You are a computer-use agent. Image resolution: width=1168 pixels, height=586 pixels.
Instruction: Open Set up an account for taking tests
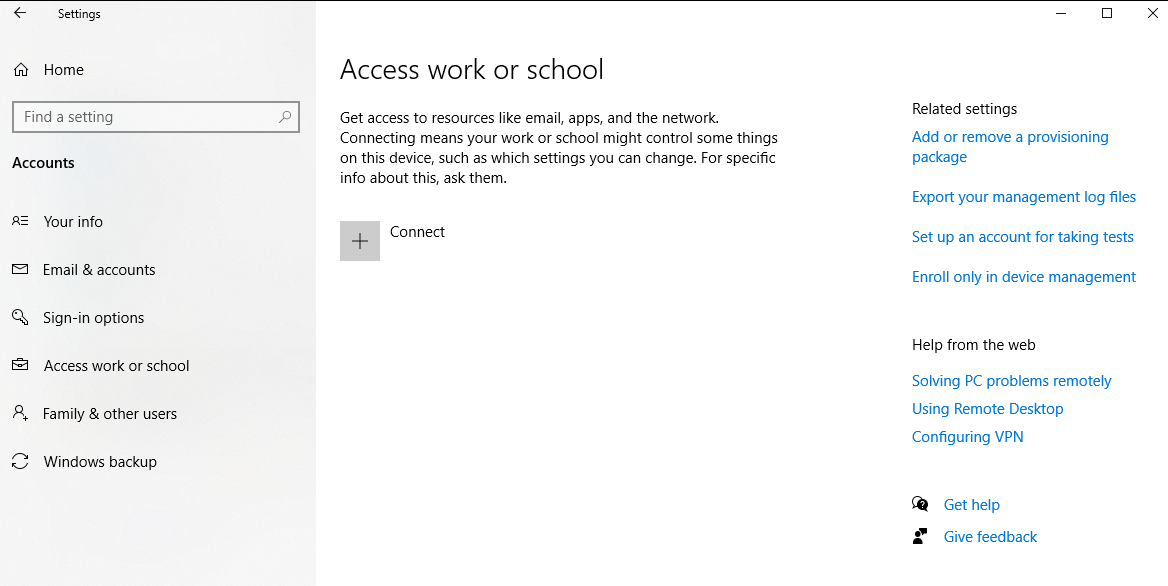pos(1023,237)
